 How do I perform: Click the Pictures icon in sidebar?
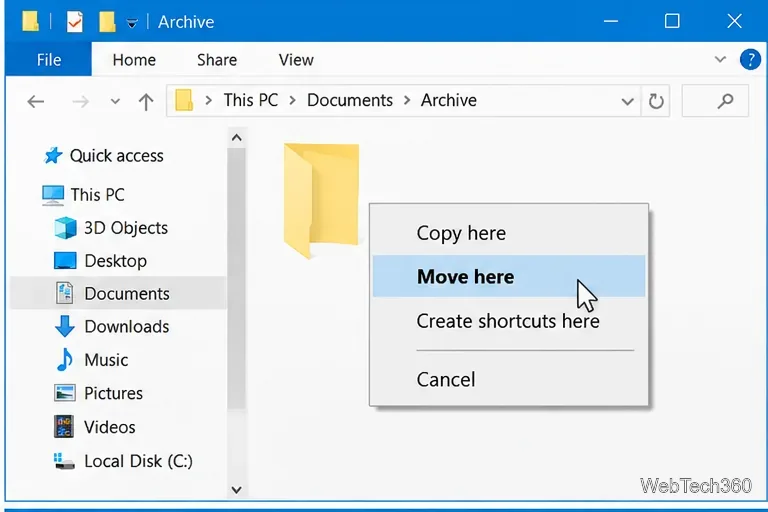[x=65, y=393]
